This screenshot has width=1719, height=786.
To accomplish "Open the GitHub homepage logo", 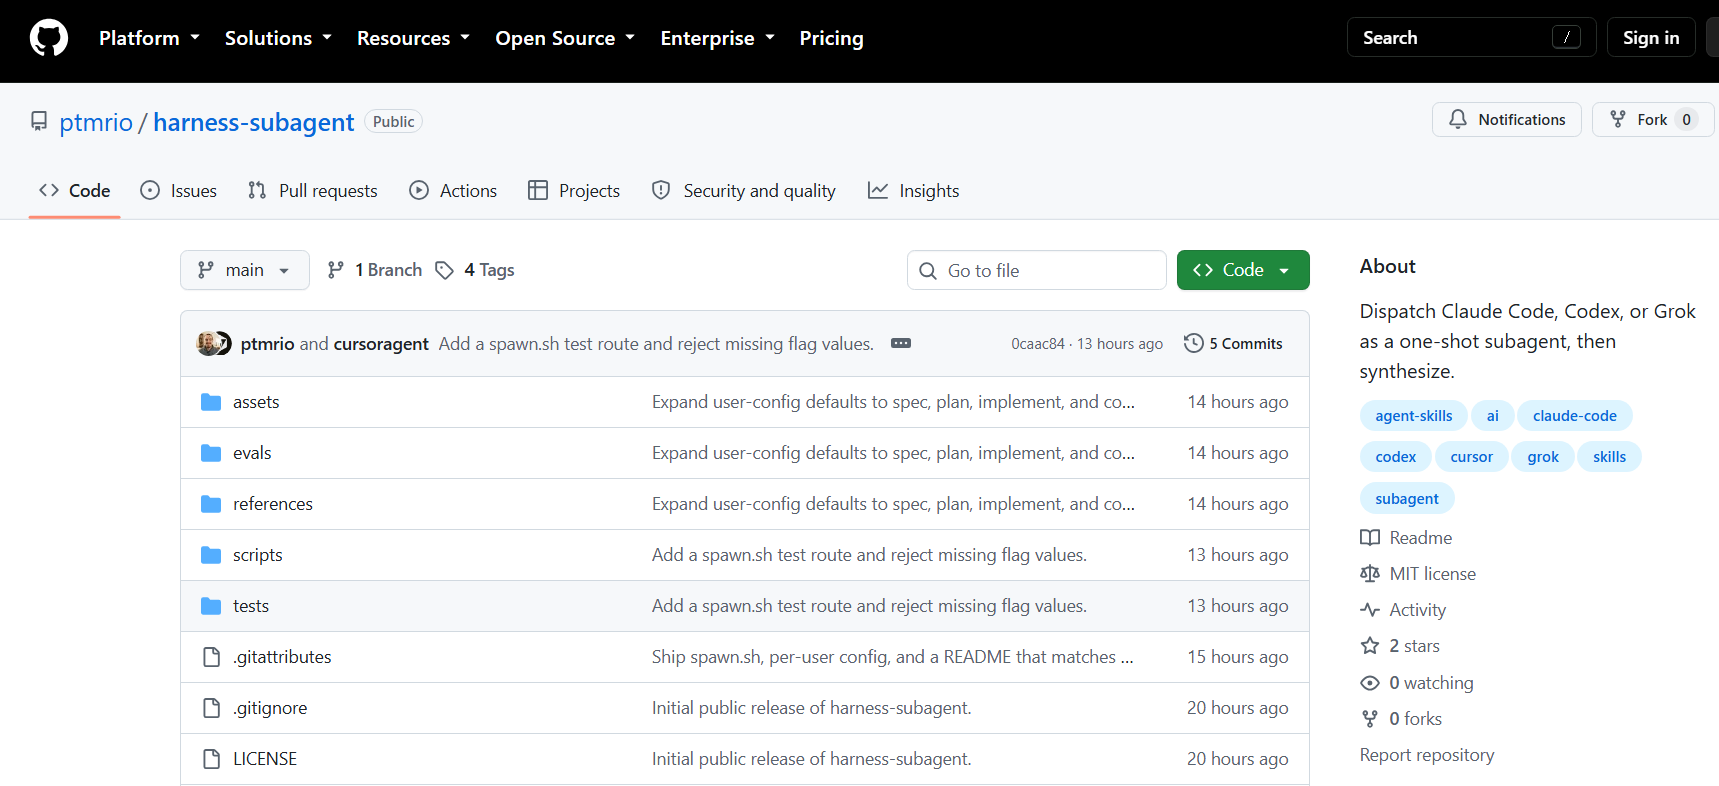I will 49,38.
